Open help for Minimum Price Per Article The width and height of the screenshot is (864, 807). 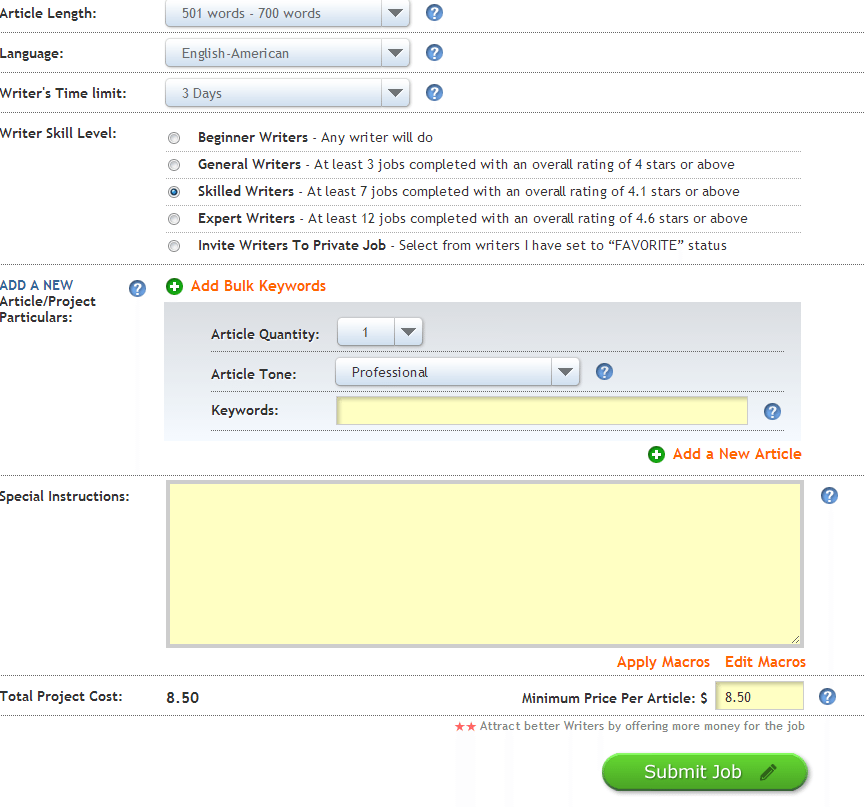click(x=827, y=697)
